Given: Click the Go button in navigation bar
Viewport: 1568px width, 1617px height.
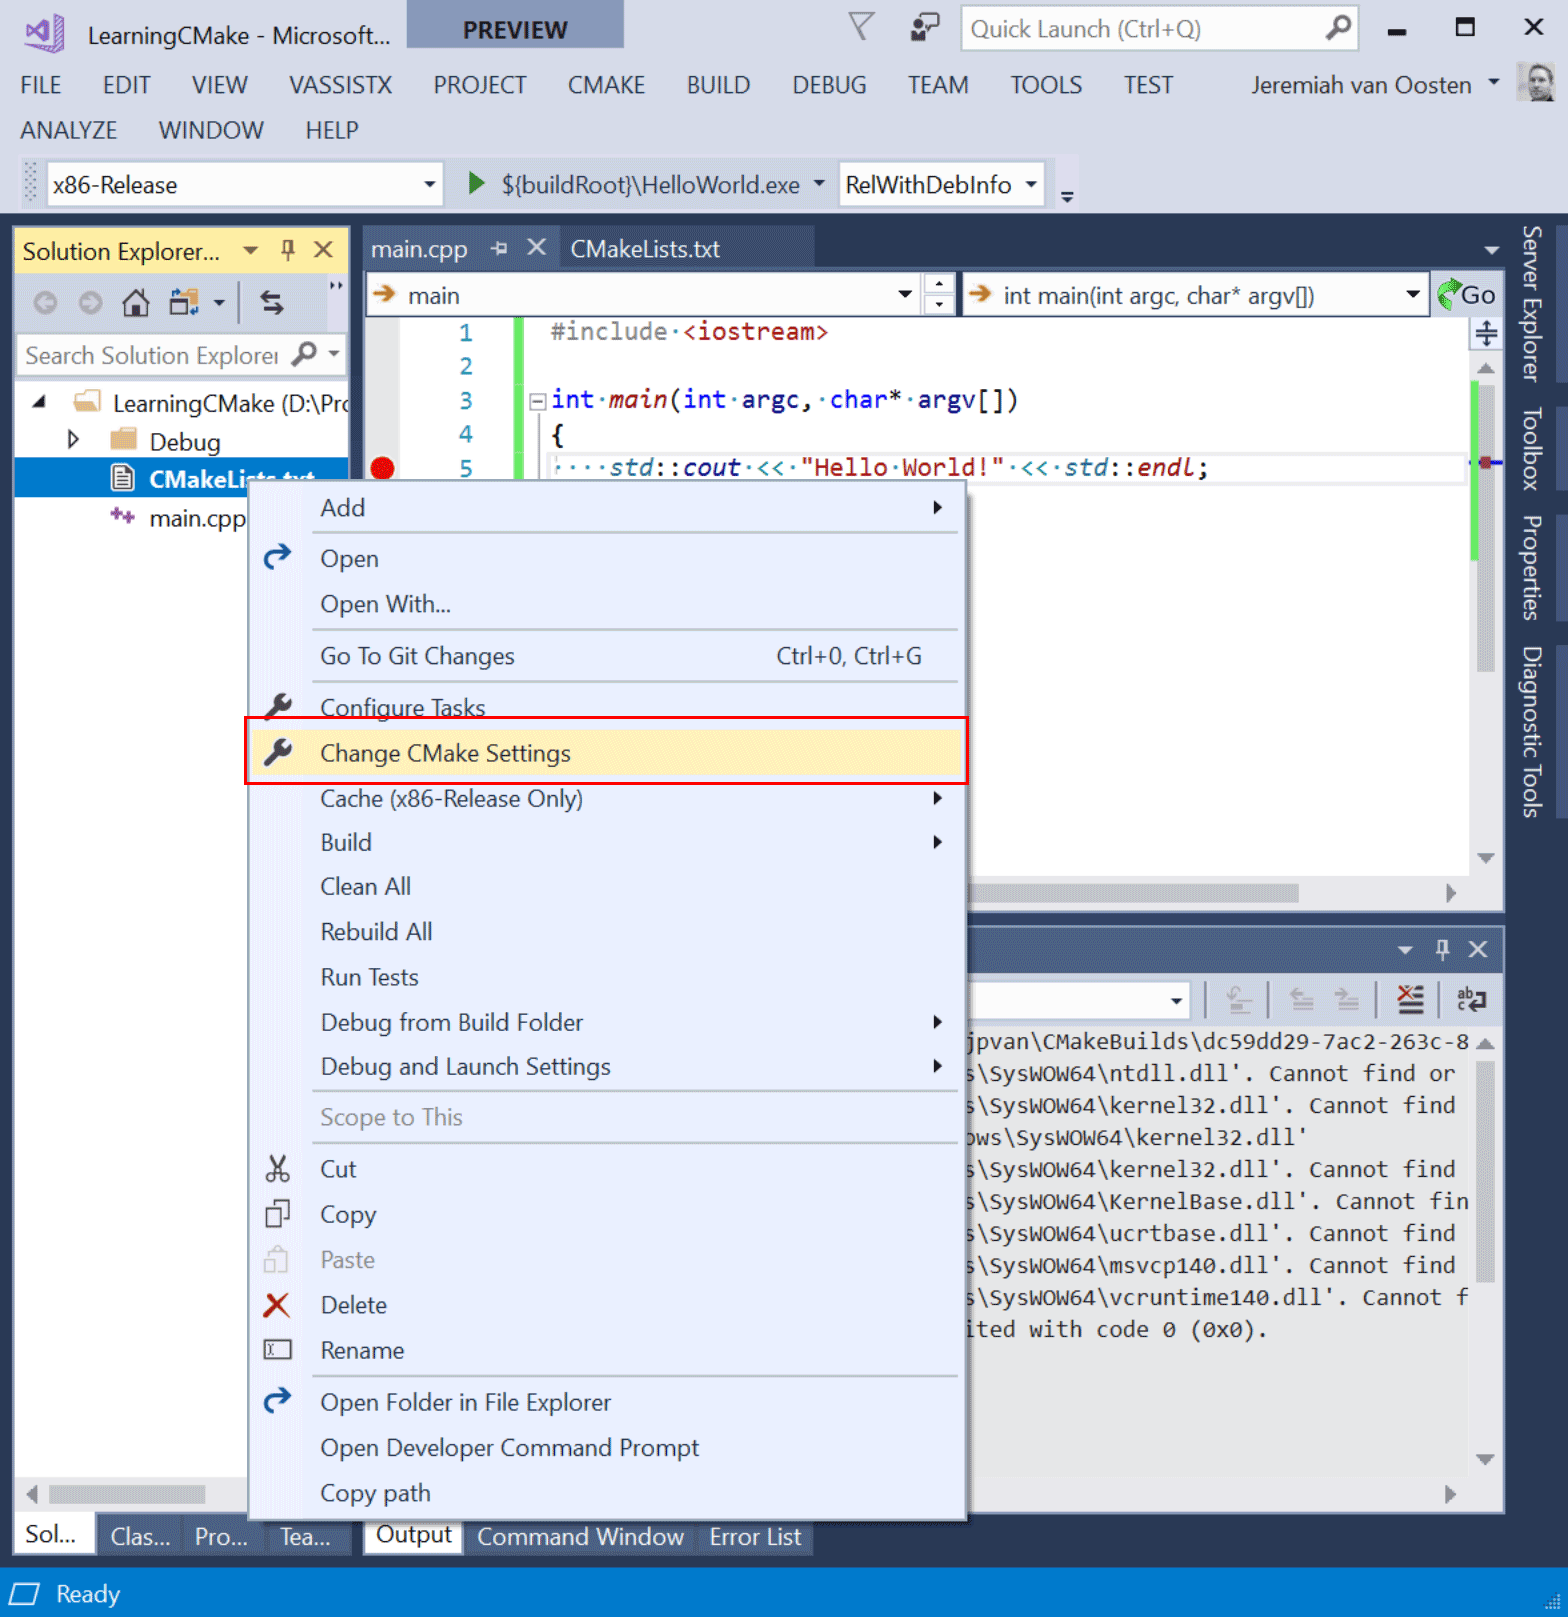Looking at the screenshot, I should pyautogui.click(x=1466, y=295).
